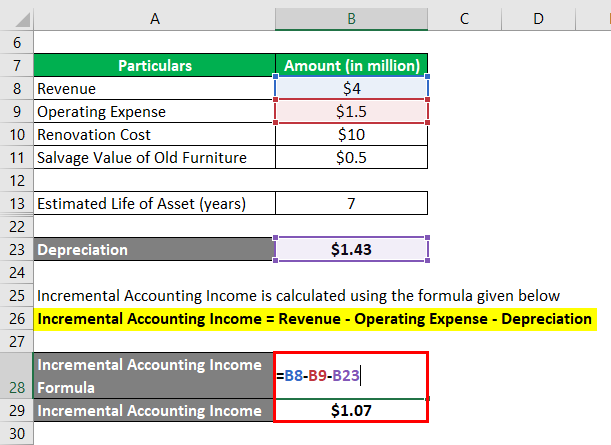
Task: Select the $1.07 result cell
Action: click(x=351, y=410)
